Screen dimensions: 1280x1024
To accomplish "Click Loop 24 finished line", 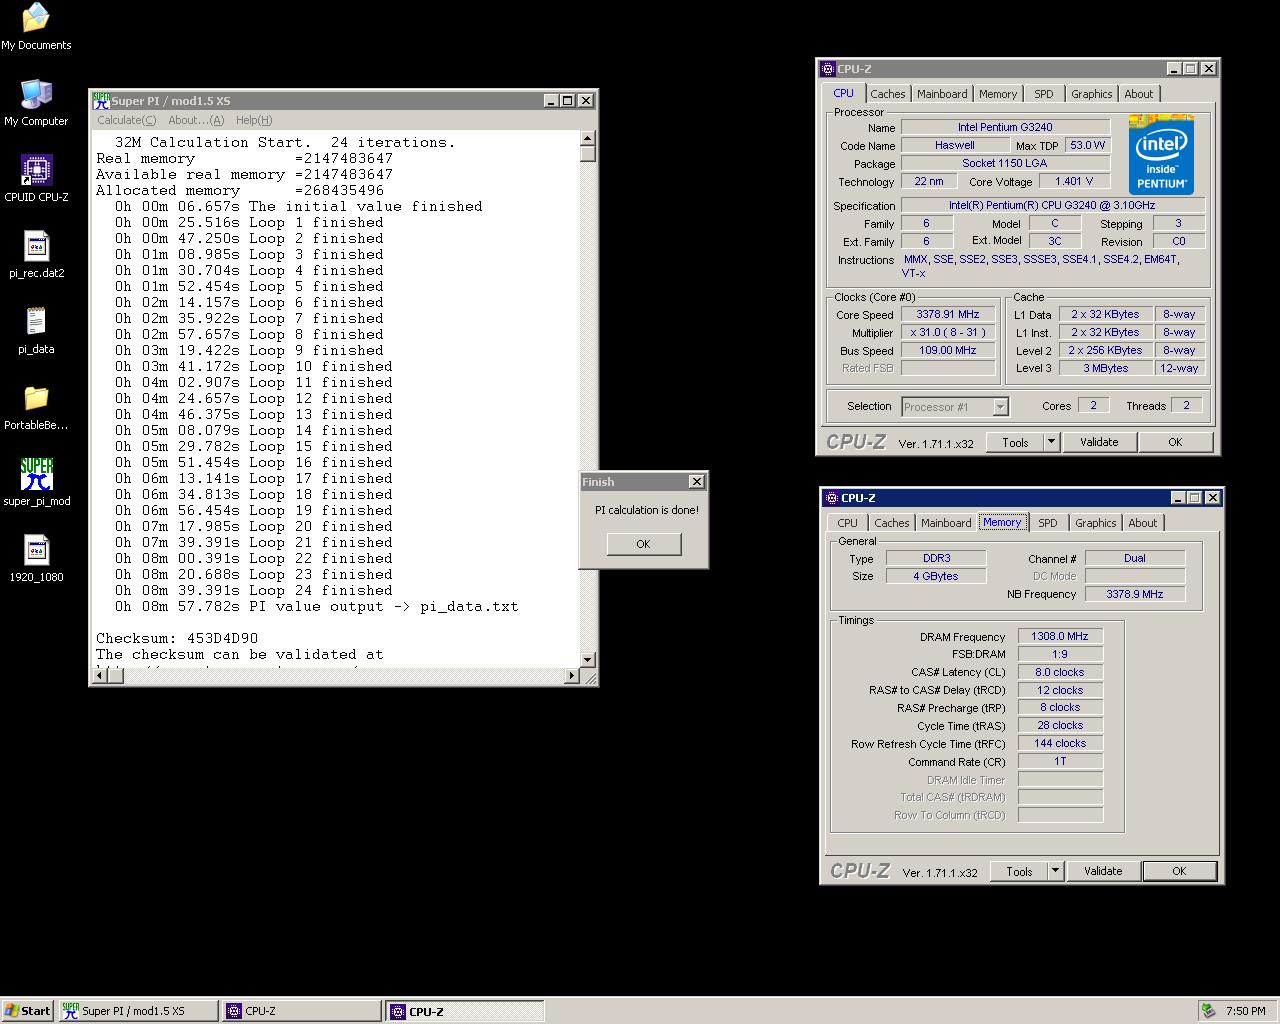I will [253, 590].
